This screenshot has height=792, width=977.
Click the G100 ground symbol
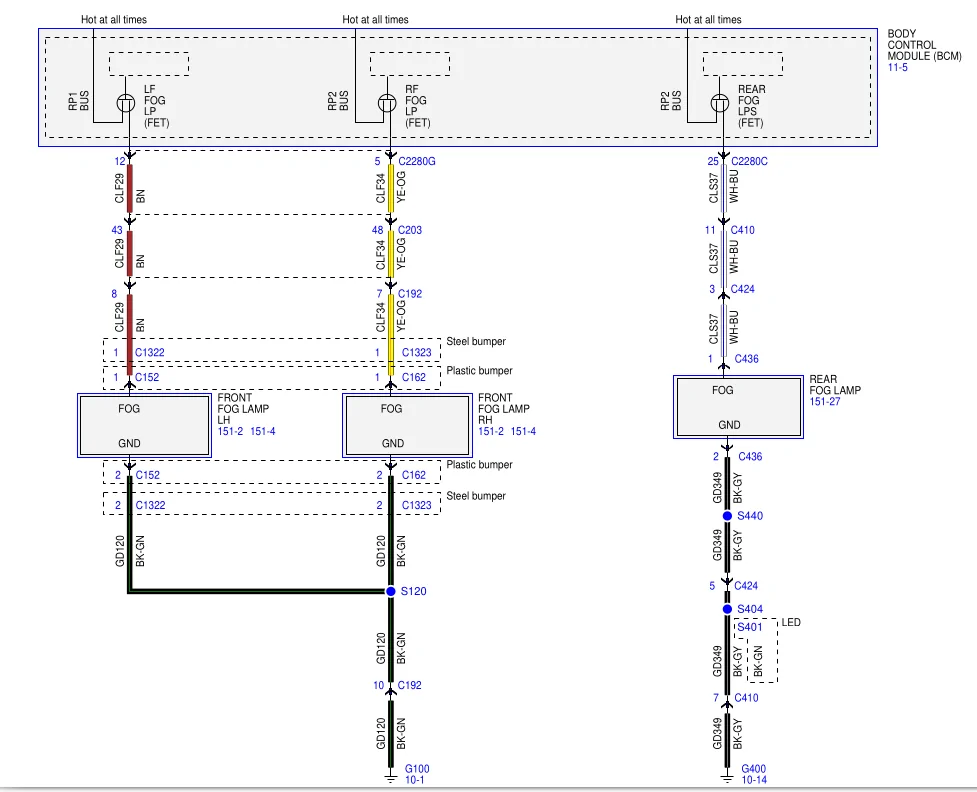tap(391, 779)
